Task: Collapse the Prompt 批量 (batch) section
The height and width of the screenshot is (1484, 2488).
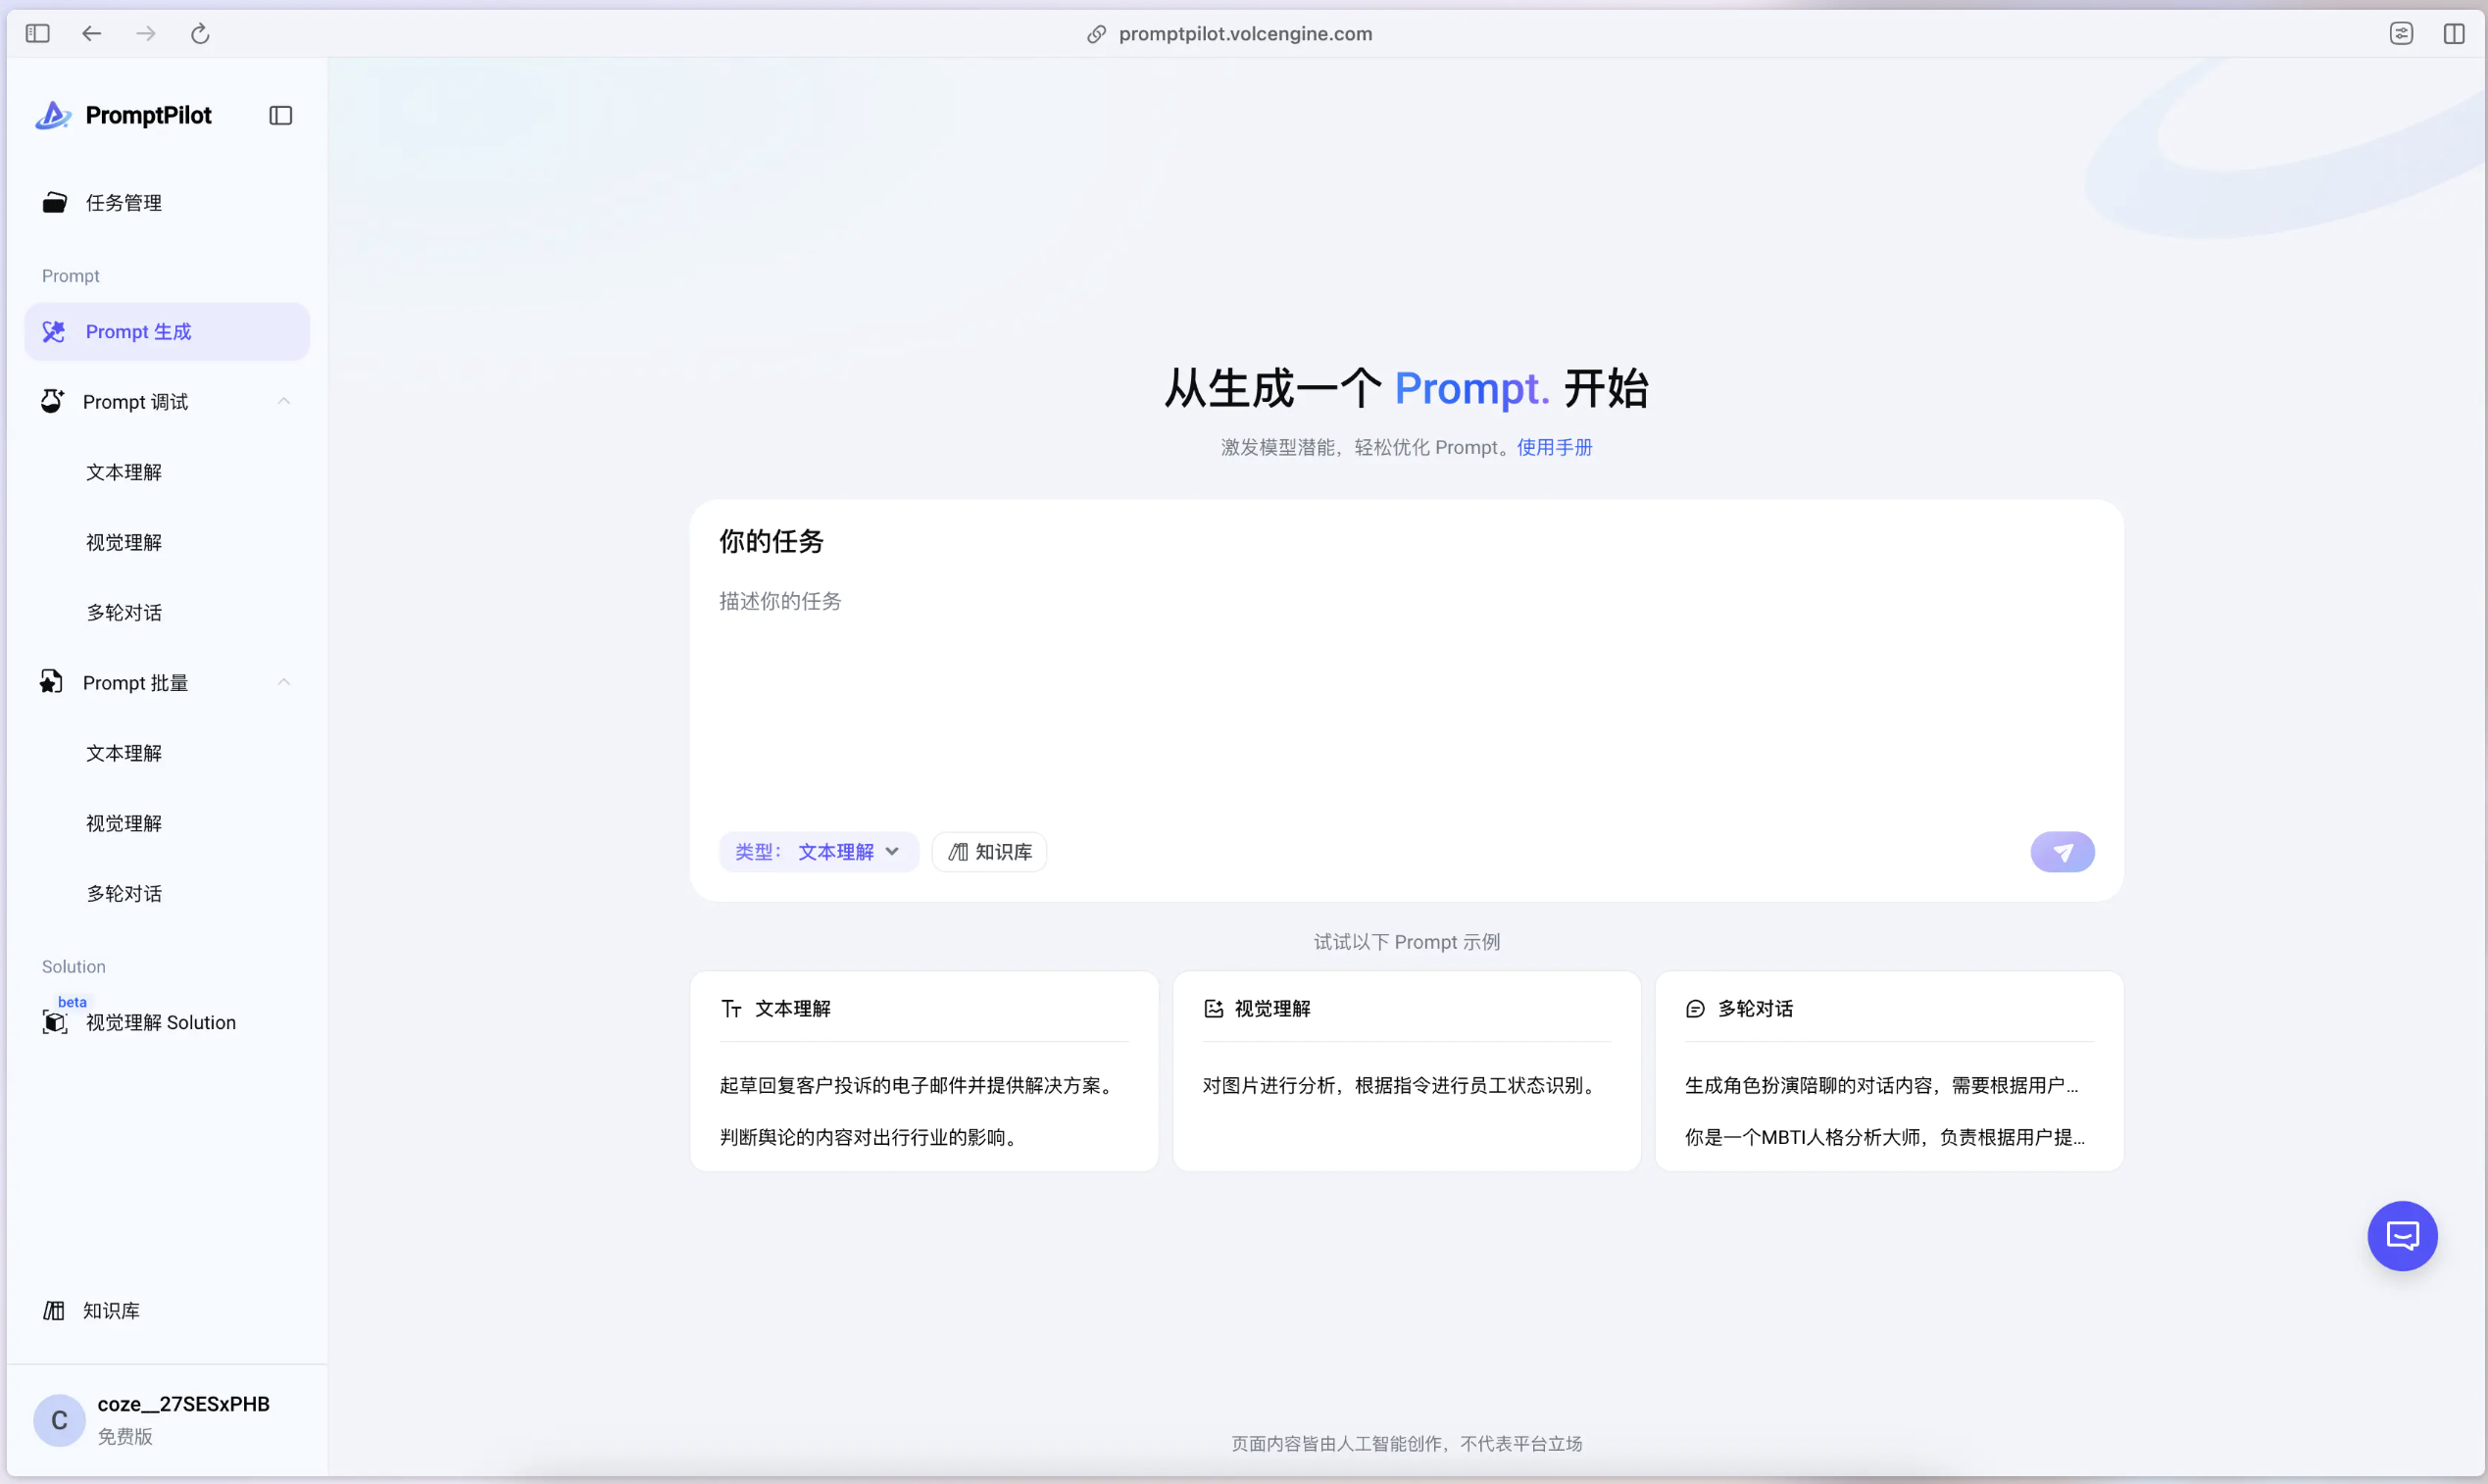Action: pos(284,682)
